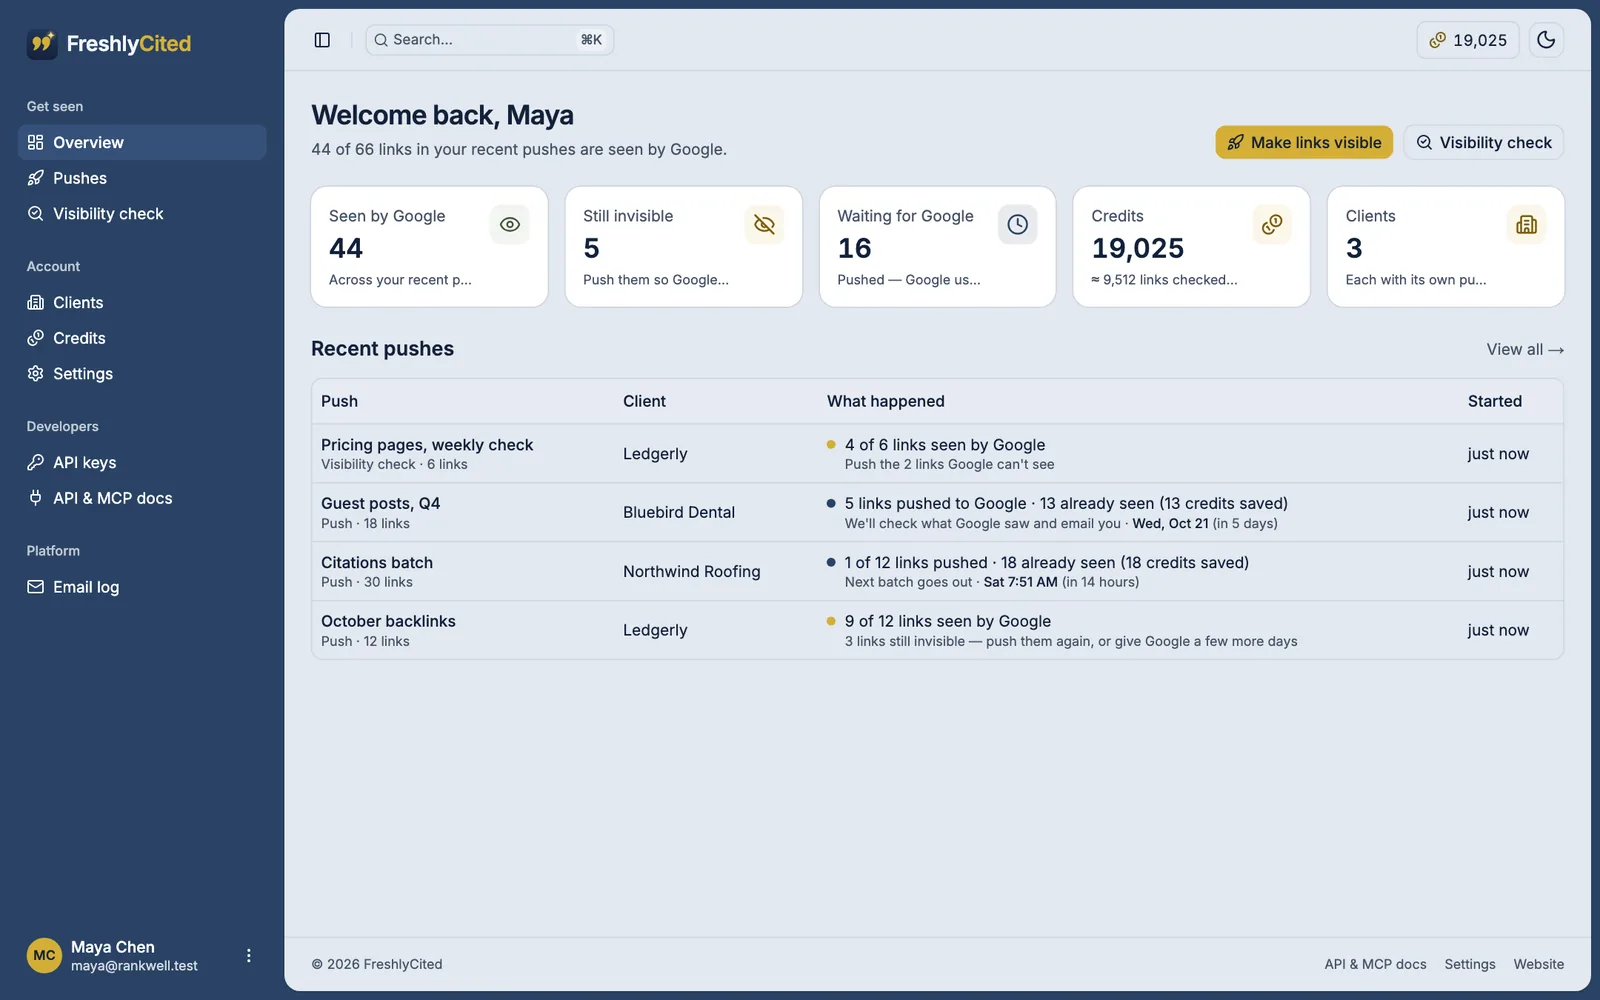Follow the View all link
The width and height of the screenshot is (1600, 1000).
(x=1525, y=349)
